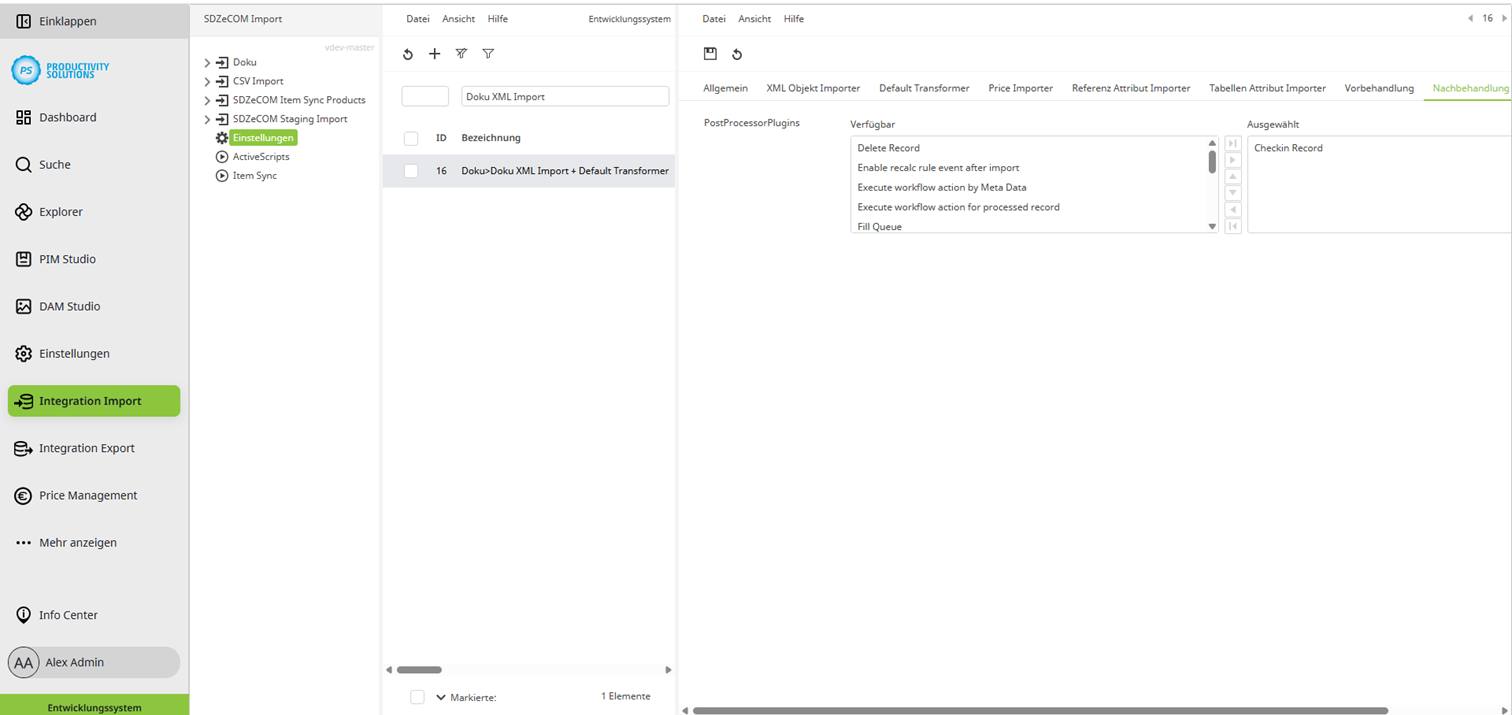
Task: Select Delete Record in the Verfügbar list
Action: pyautogui.click(x=887, y=147)
